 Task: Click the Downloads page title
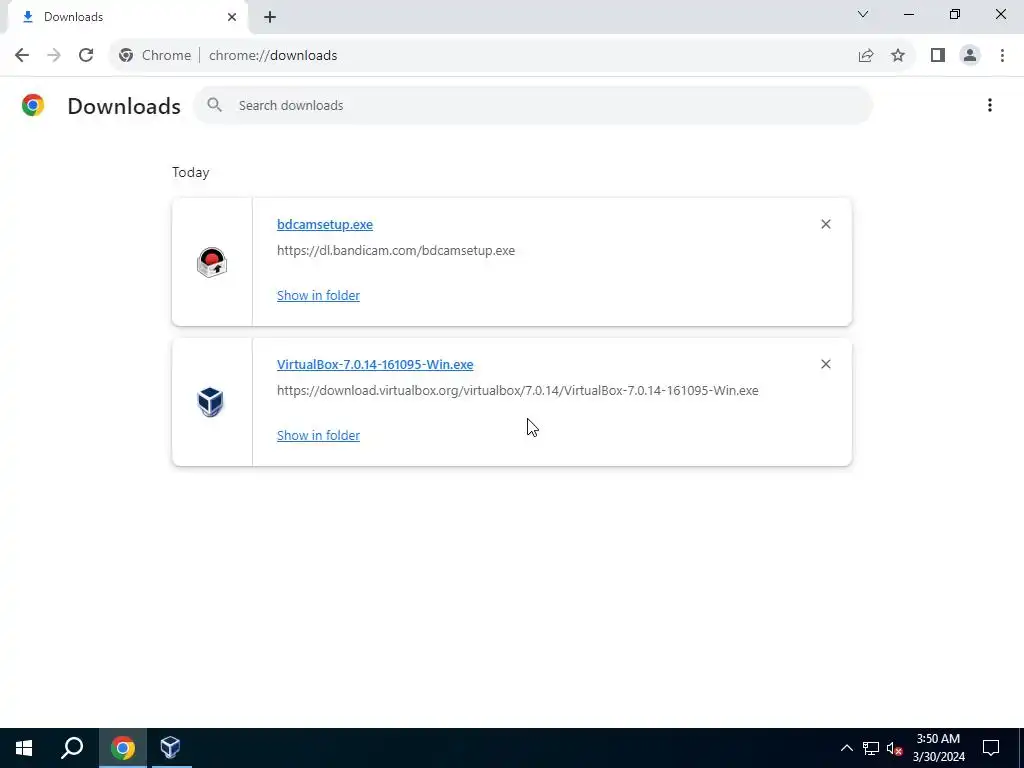pyautogui.click(x=124, y=106)
